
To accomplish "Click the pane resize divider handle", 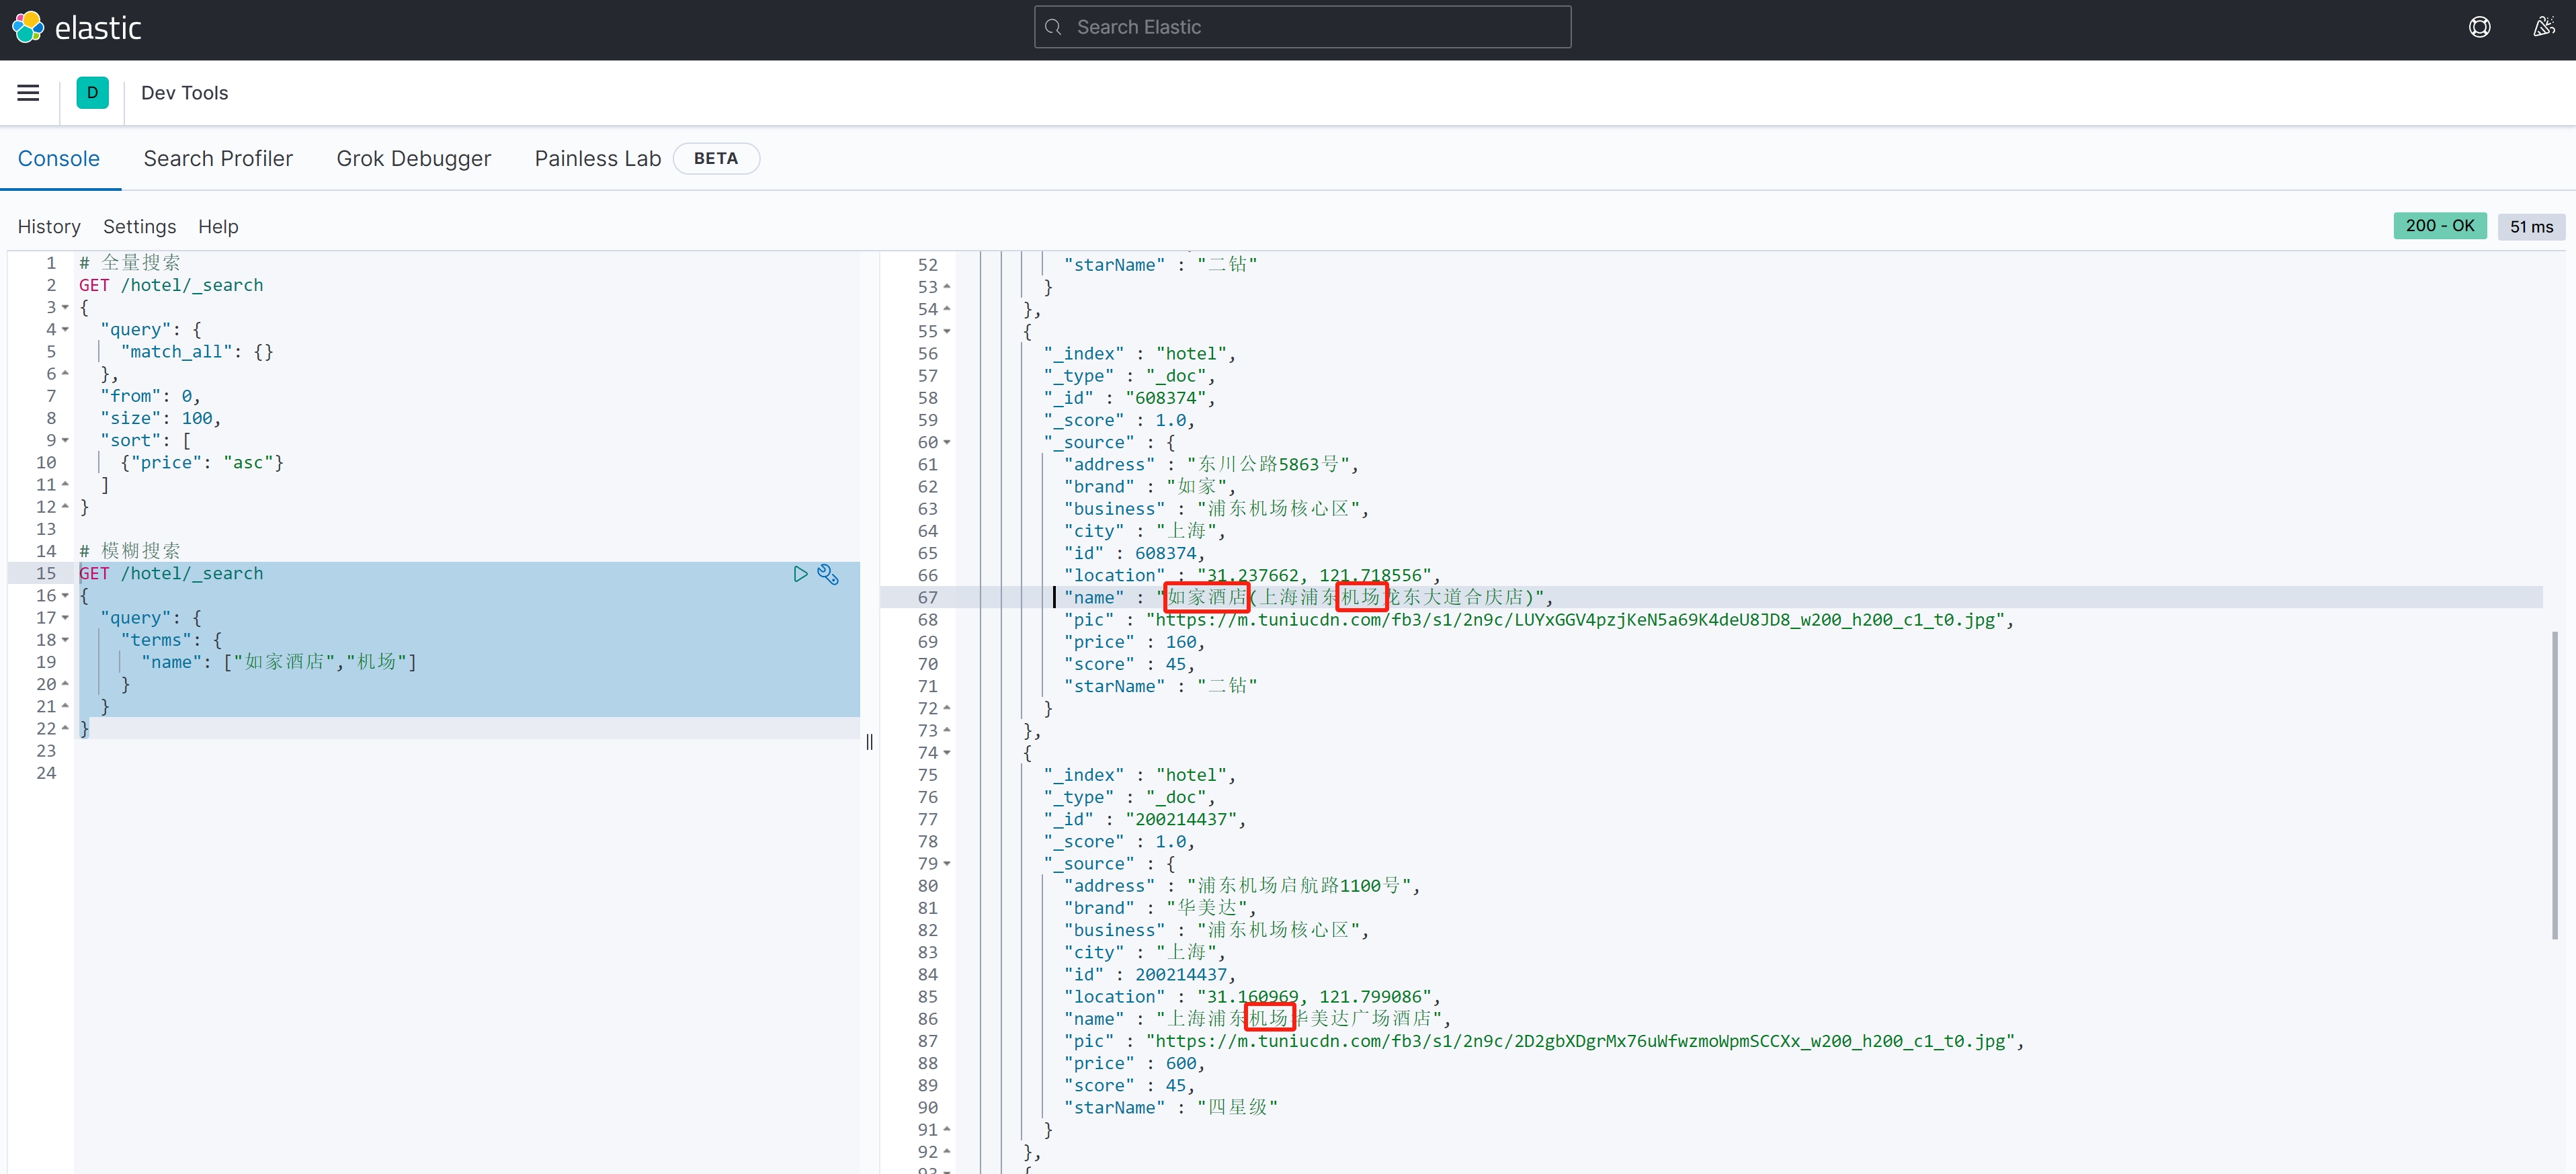I will pos(869,741).
